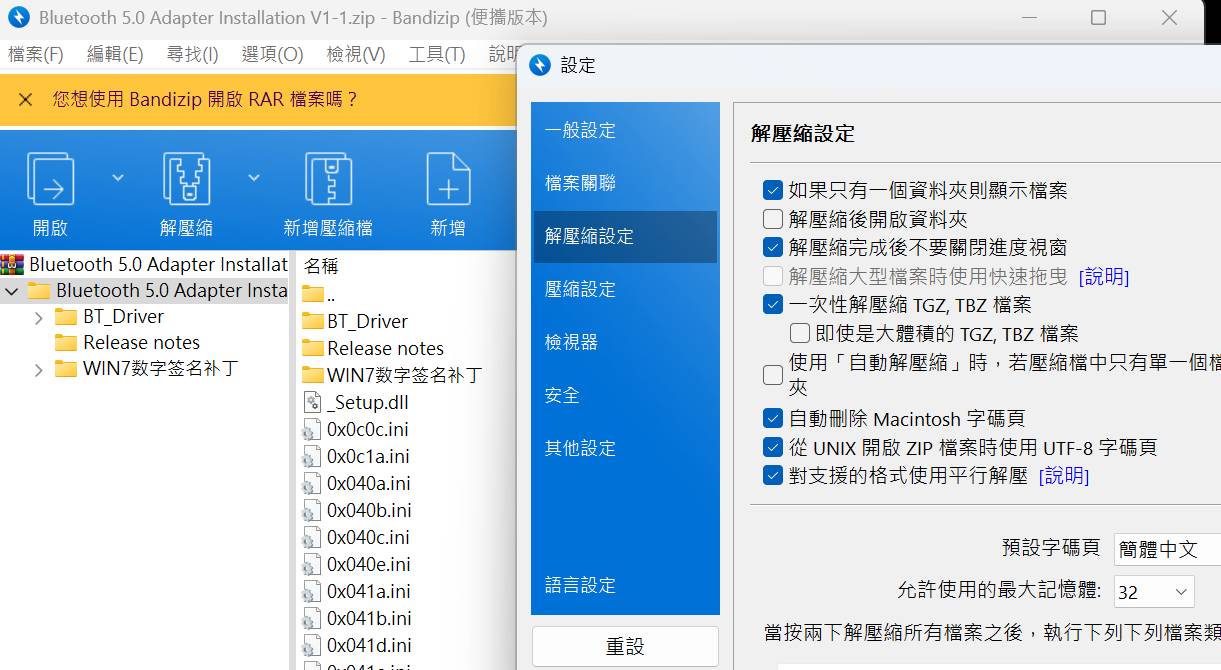Viewport: 1221px width, 670px height.
Task: Click the Bandizip logo in the title bar
Action: 18,18
